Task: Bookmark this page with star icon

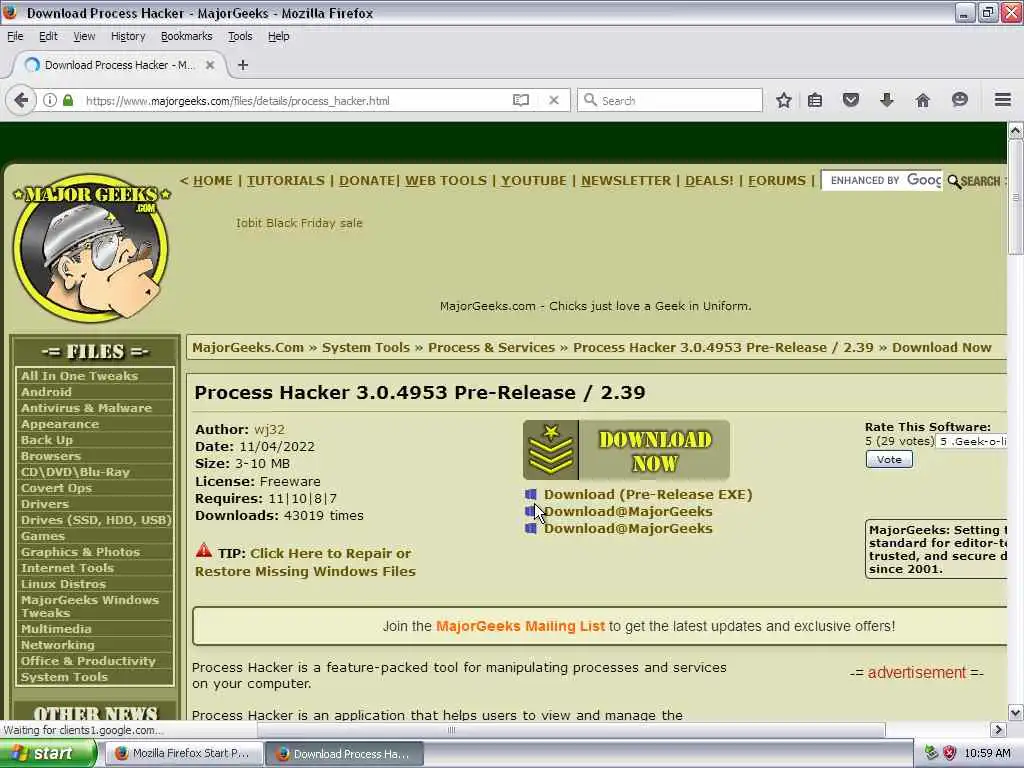Action: coord(784,101)
